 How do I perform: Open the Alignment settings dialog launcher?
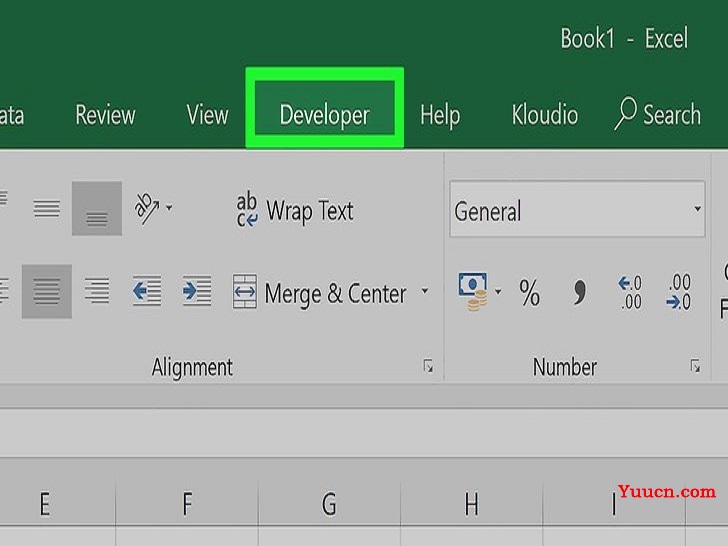coord(428,367)
